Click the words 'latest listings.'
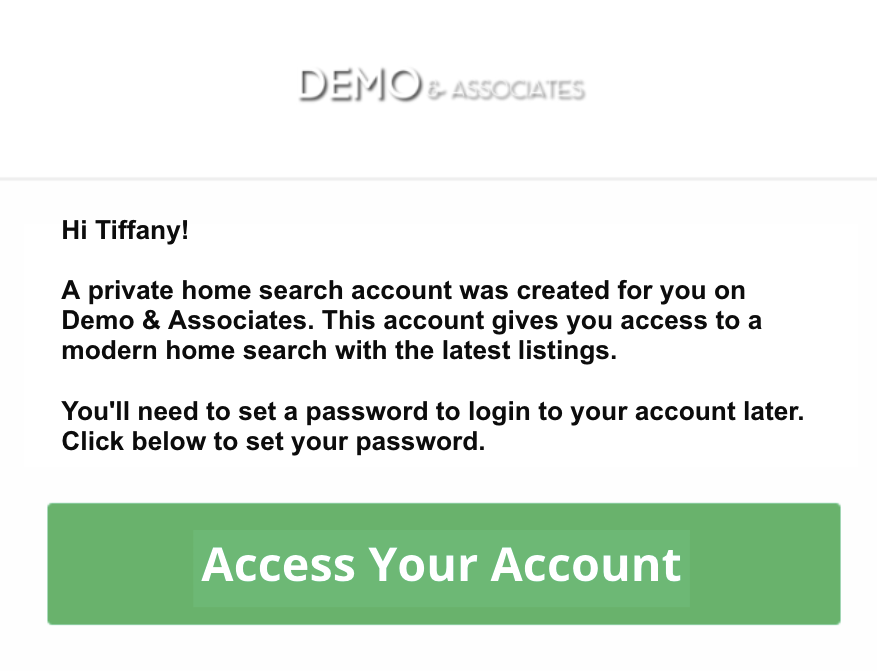This screenshot has width=877, height=671. click(x=529, y=351)
